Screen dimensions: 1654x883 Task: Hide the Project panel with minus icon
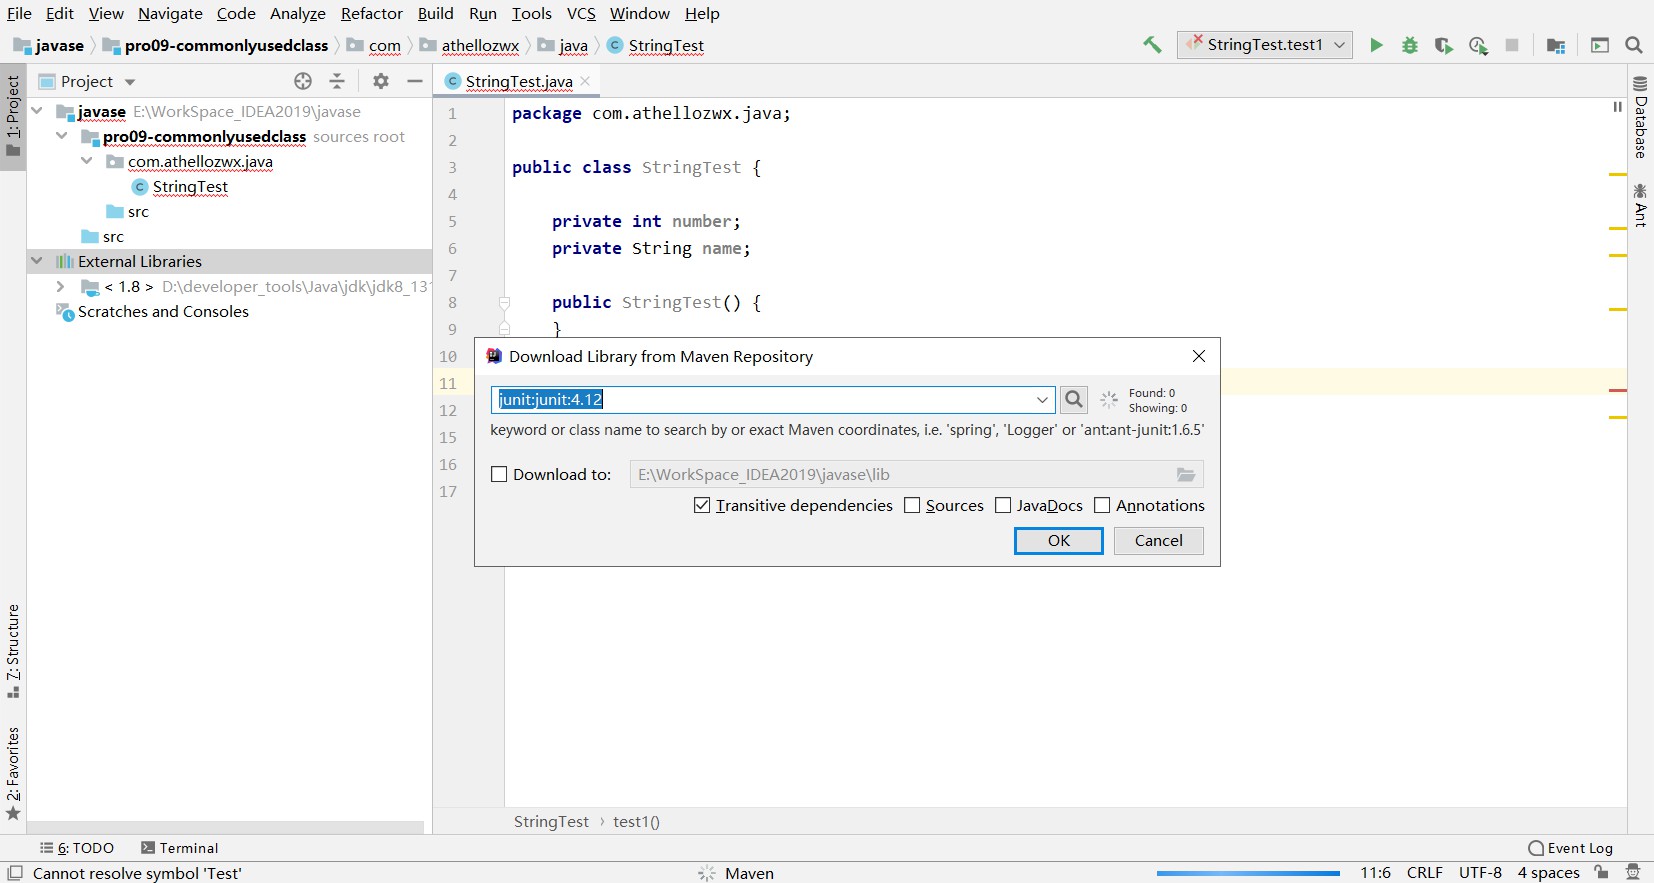415,81
